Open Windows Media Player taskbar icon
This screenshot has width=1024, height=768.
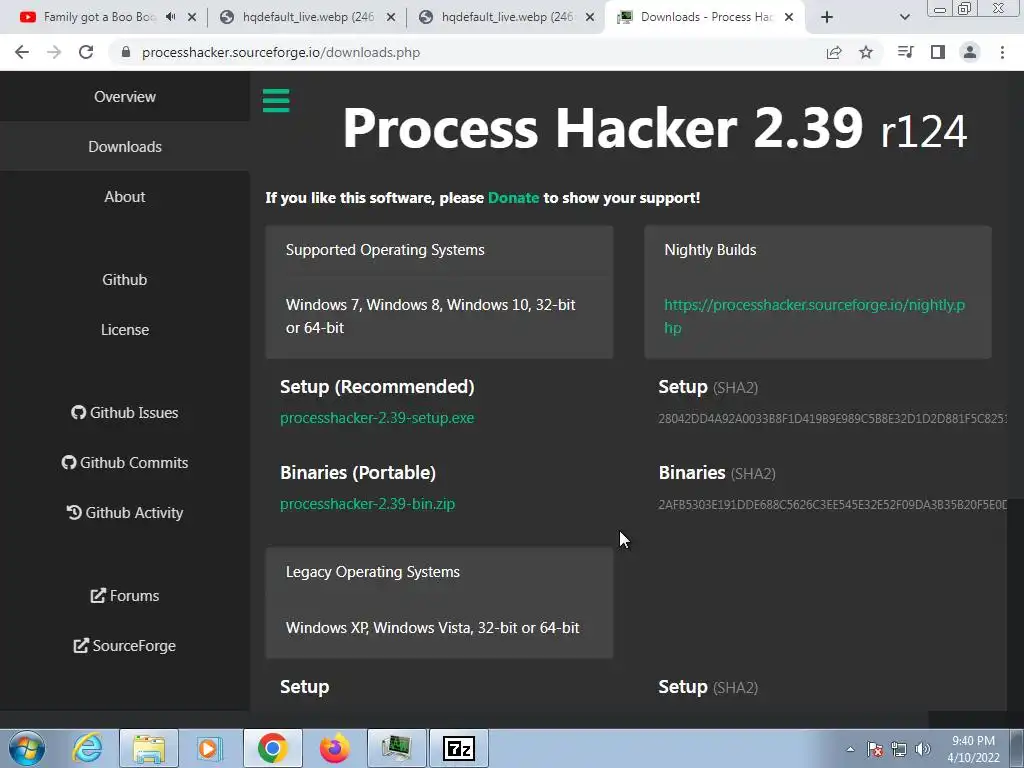(x=210, y=748)
